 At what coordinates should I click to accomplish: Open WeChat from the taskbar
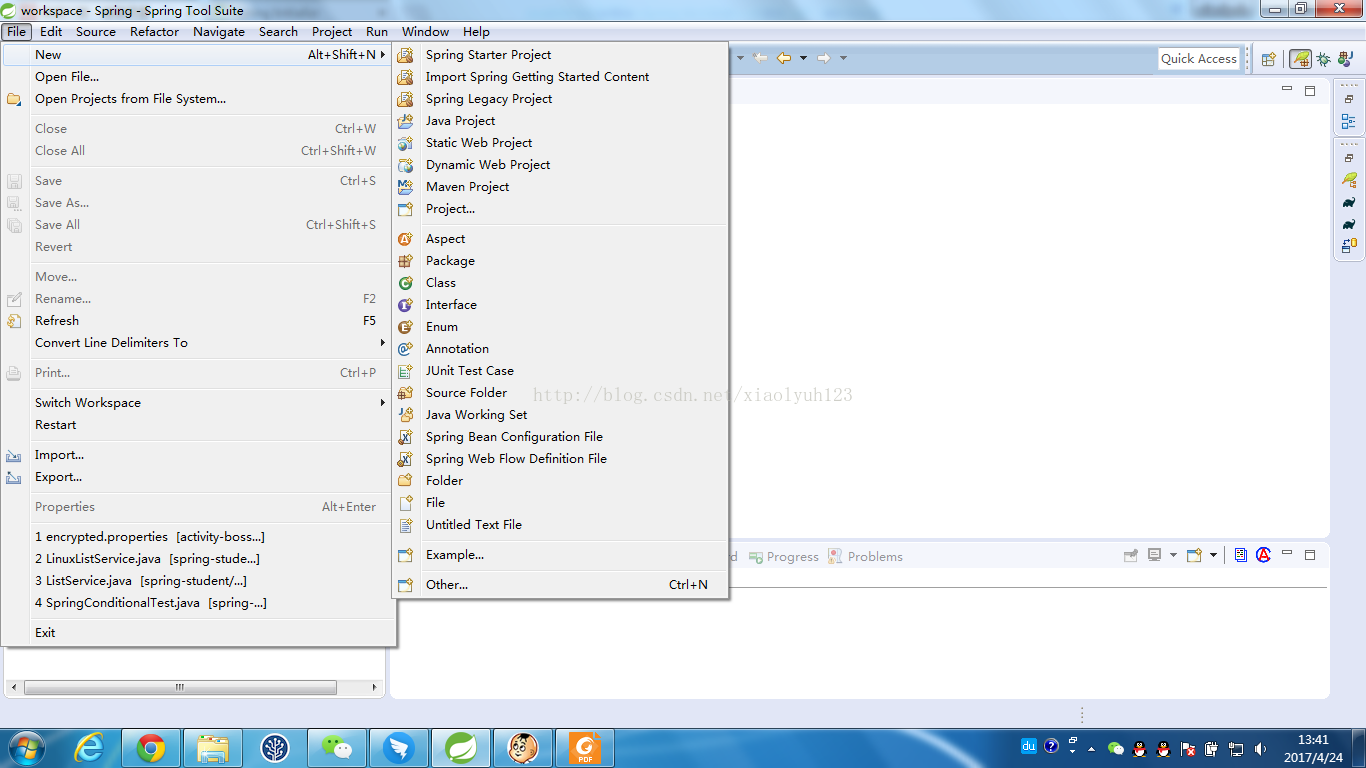point(337,748)
